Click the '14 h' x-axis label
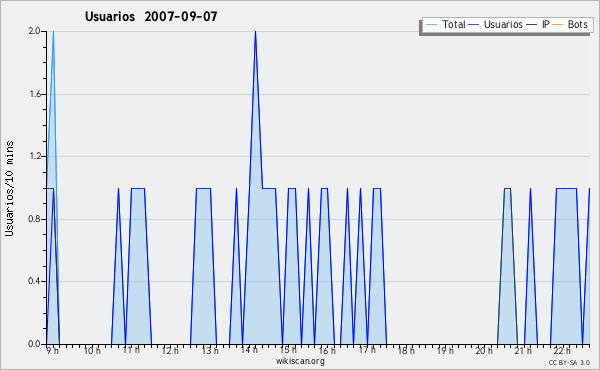The width and height of the screenshot is (600, 370). pos(249,350)
